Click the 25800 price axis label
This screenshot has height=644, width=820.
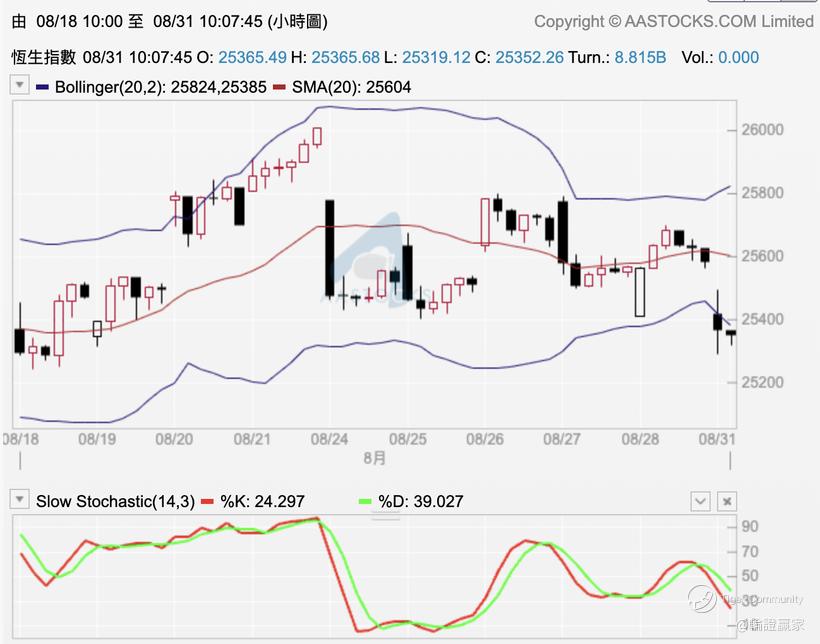[762, 193]
